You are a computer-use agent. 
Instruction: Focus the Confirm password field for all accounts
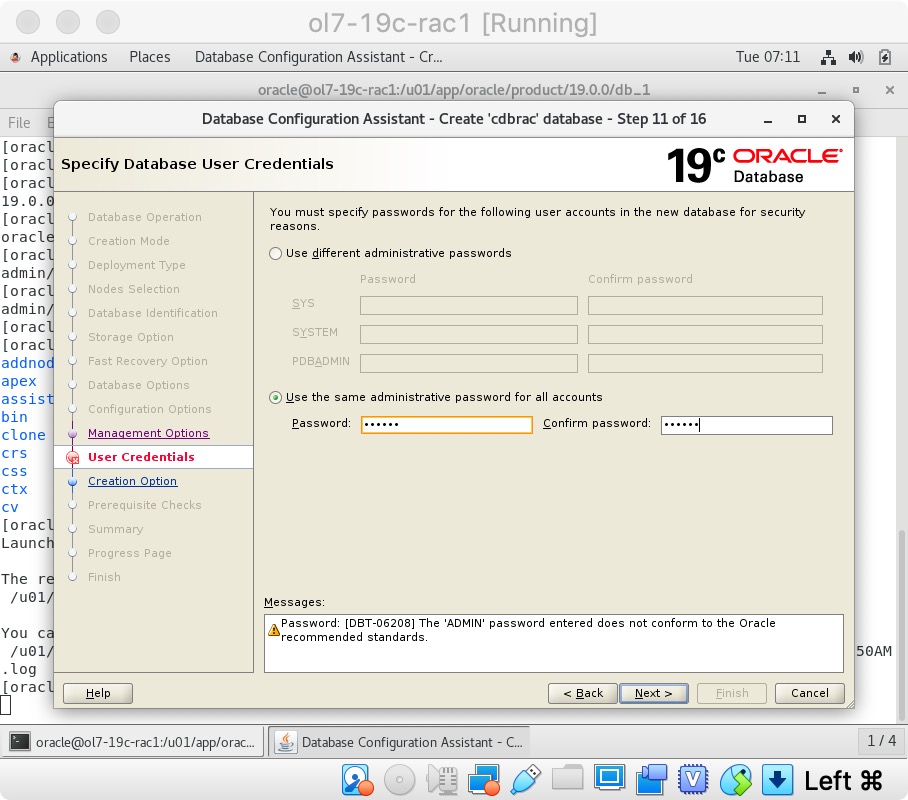(x=746, y=425)
